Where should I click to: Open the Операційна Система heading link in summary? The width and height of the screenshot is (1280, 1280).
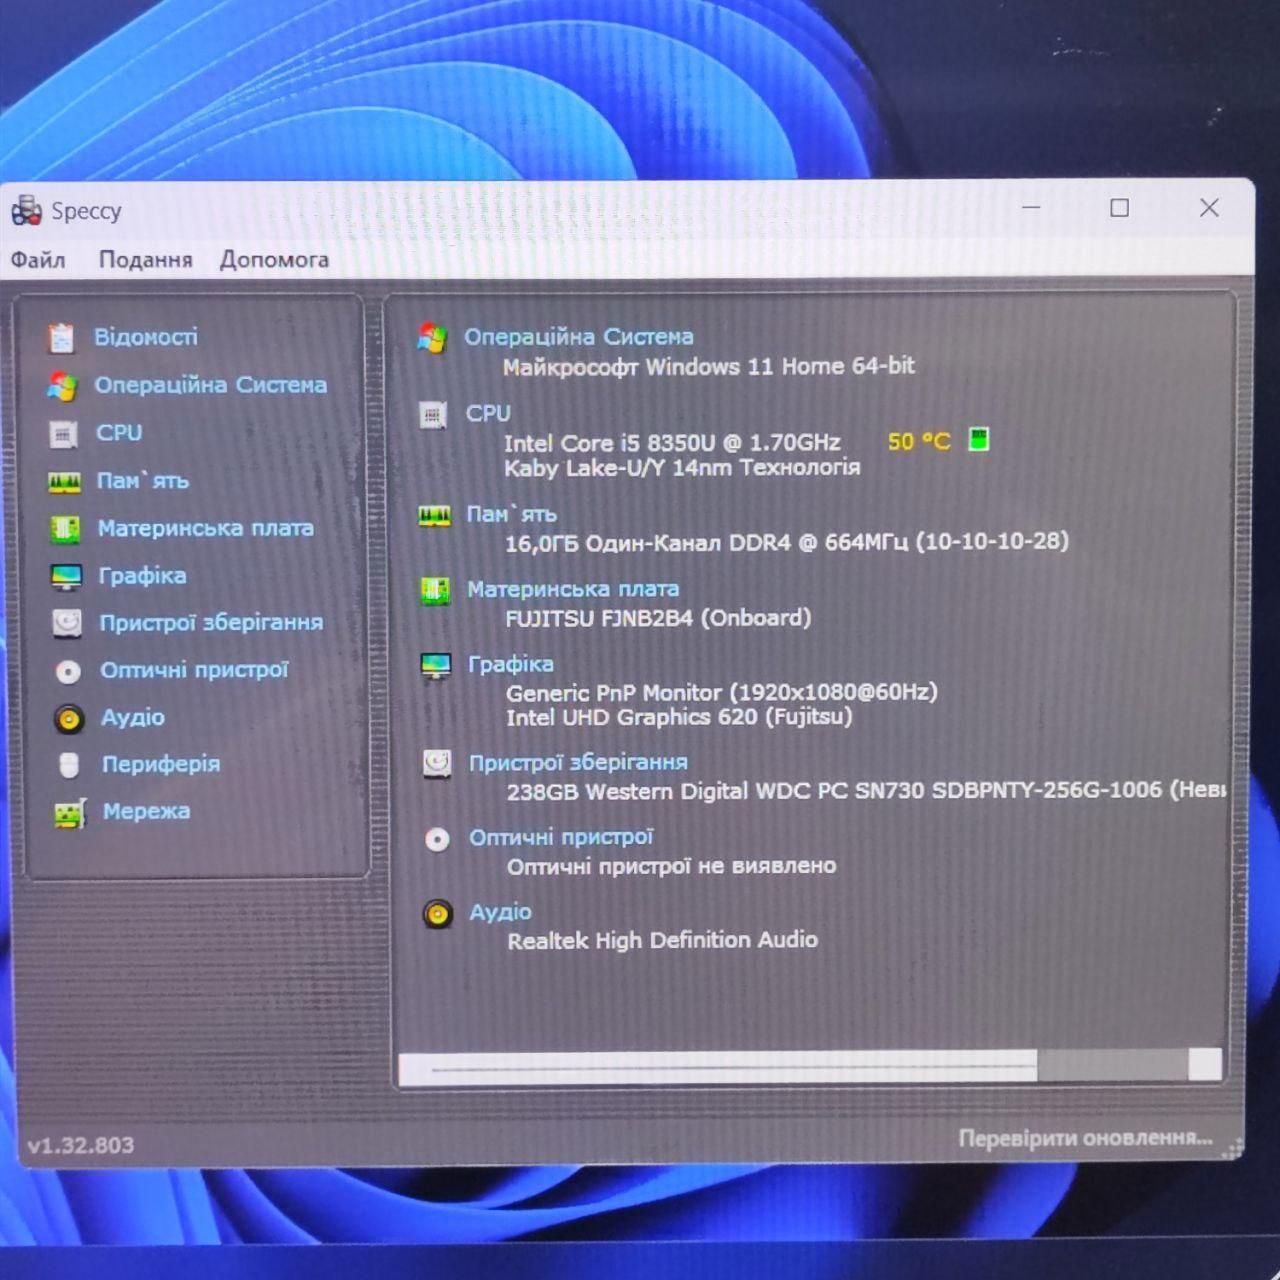(579, 337)
